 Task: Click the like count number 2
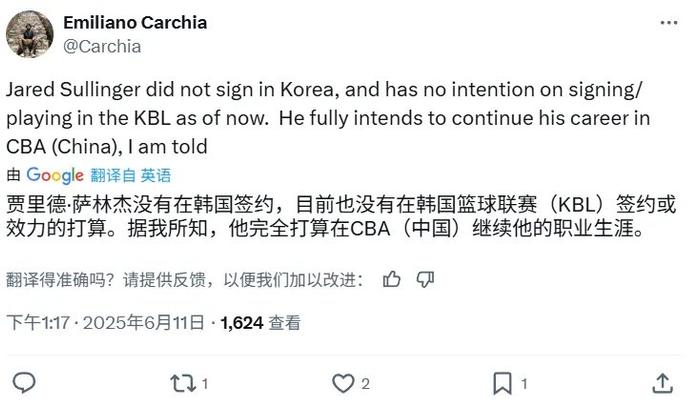tap(366, 383)
